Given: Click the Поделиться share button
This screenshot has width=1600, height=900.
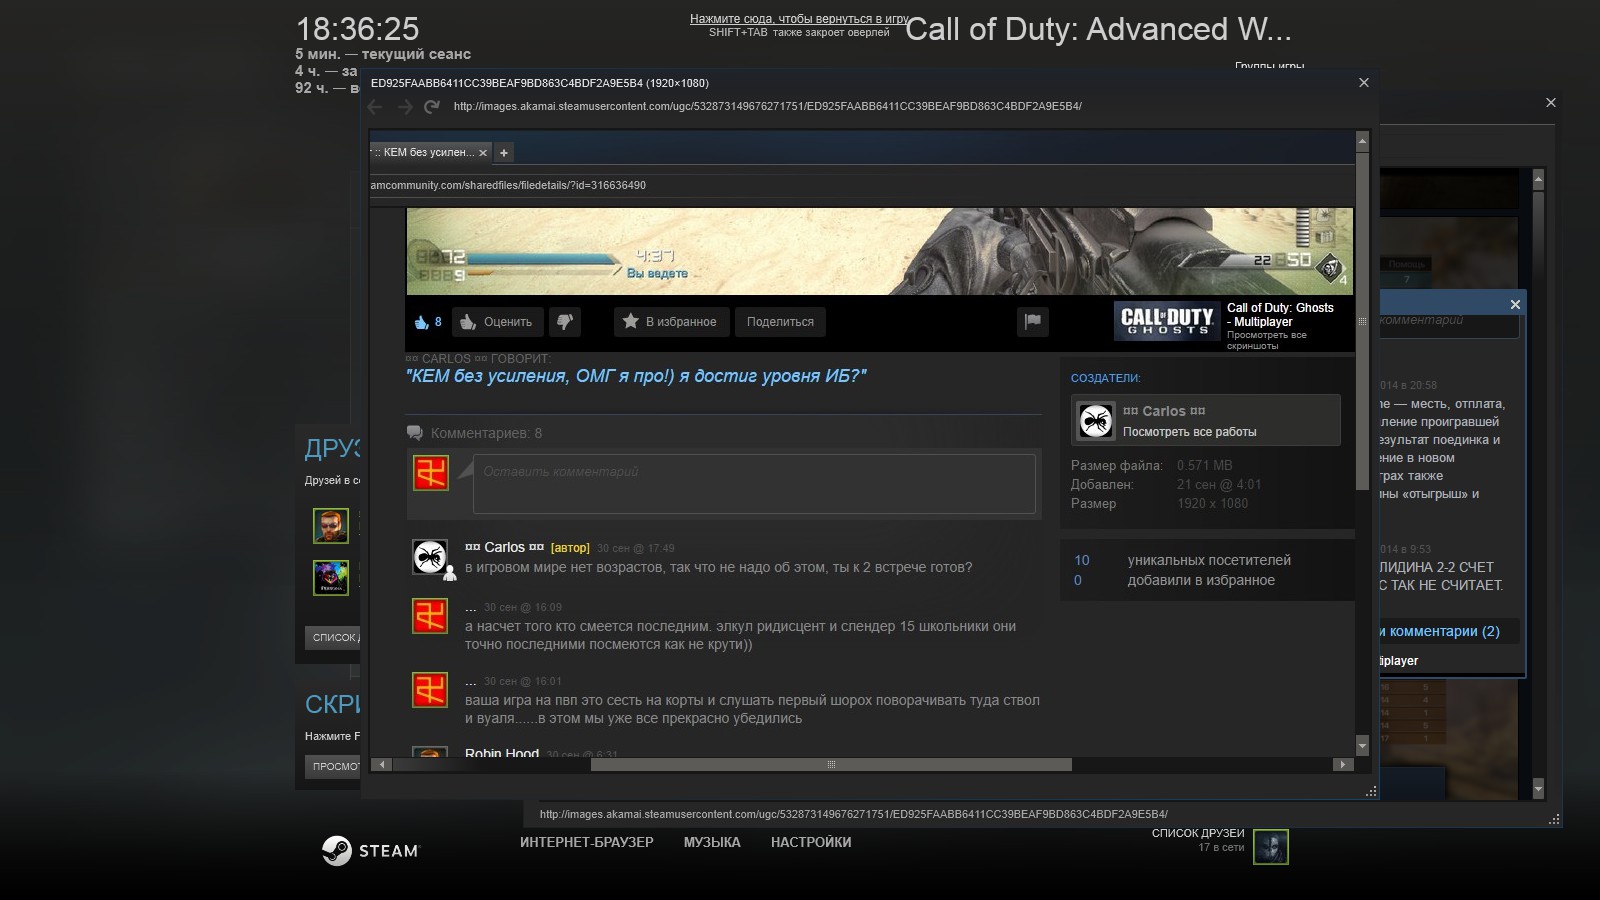Looking at the screenshot, I should 780,322.
